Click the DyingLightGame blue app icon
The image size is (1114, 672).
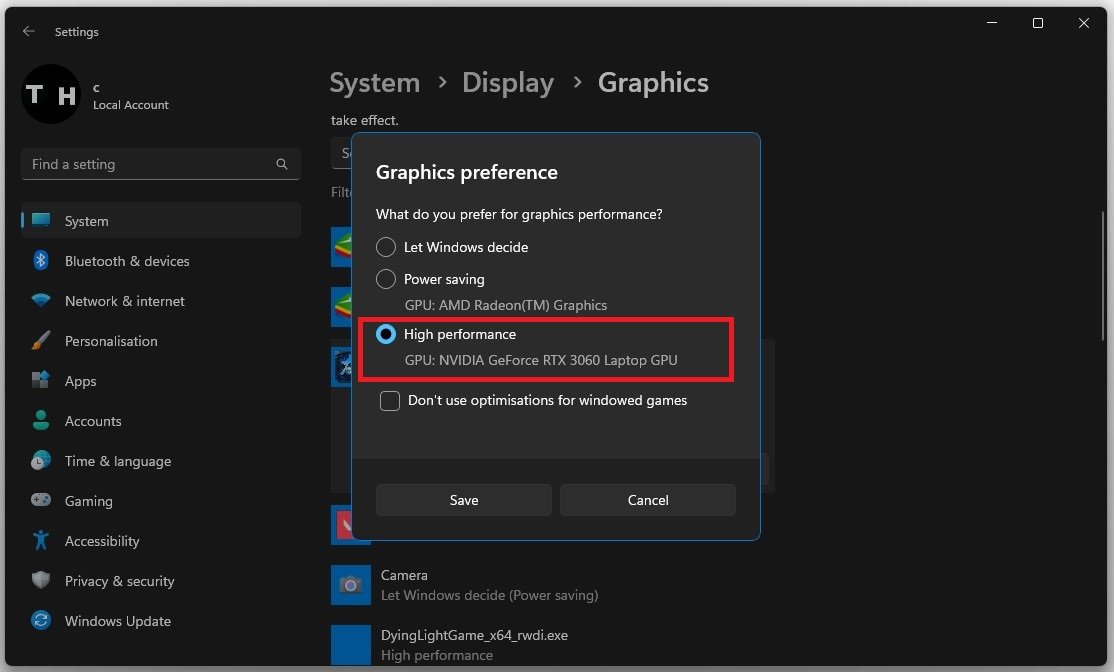[350, 644]
